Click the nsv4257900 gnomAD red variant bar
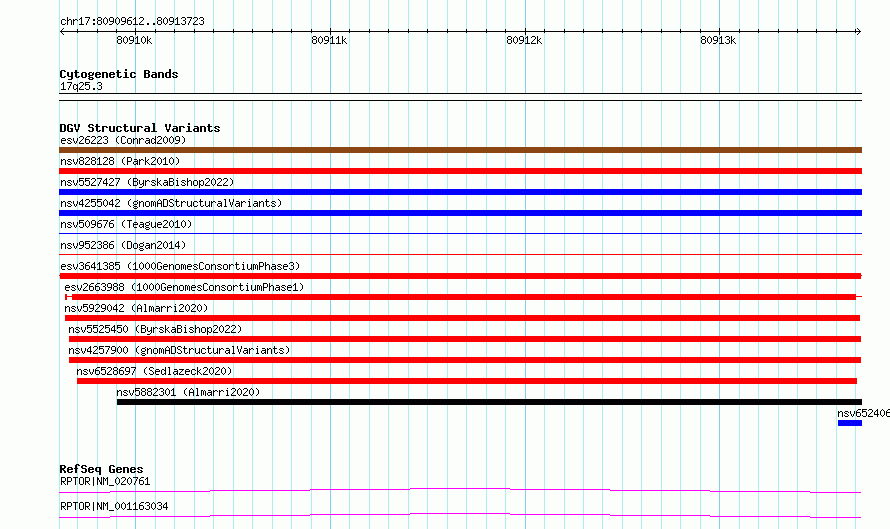 [465, 360]
